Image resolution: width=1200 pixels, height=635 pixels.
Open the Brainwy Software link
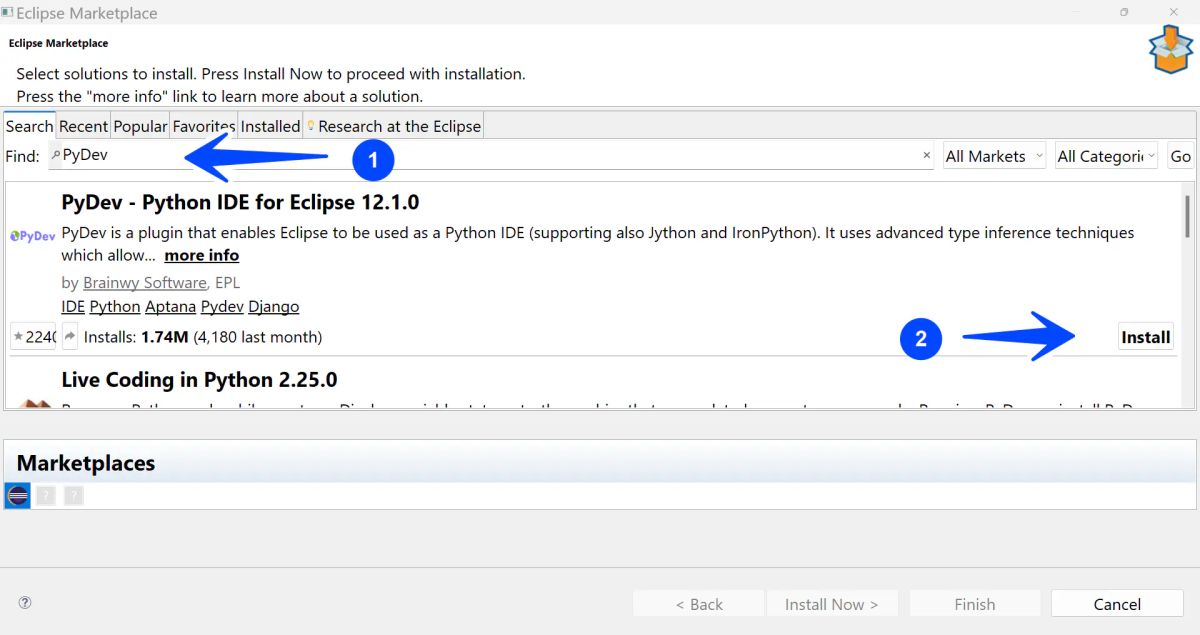[x=145, y=283]
